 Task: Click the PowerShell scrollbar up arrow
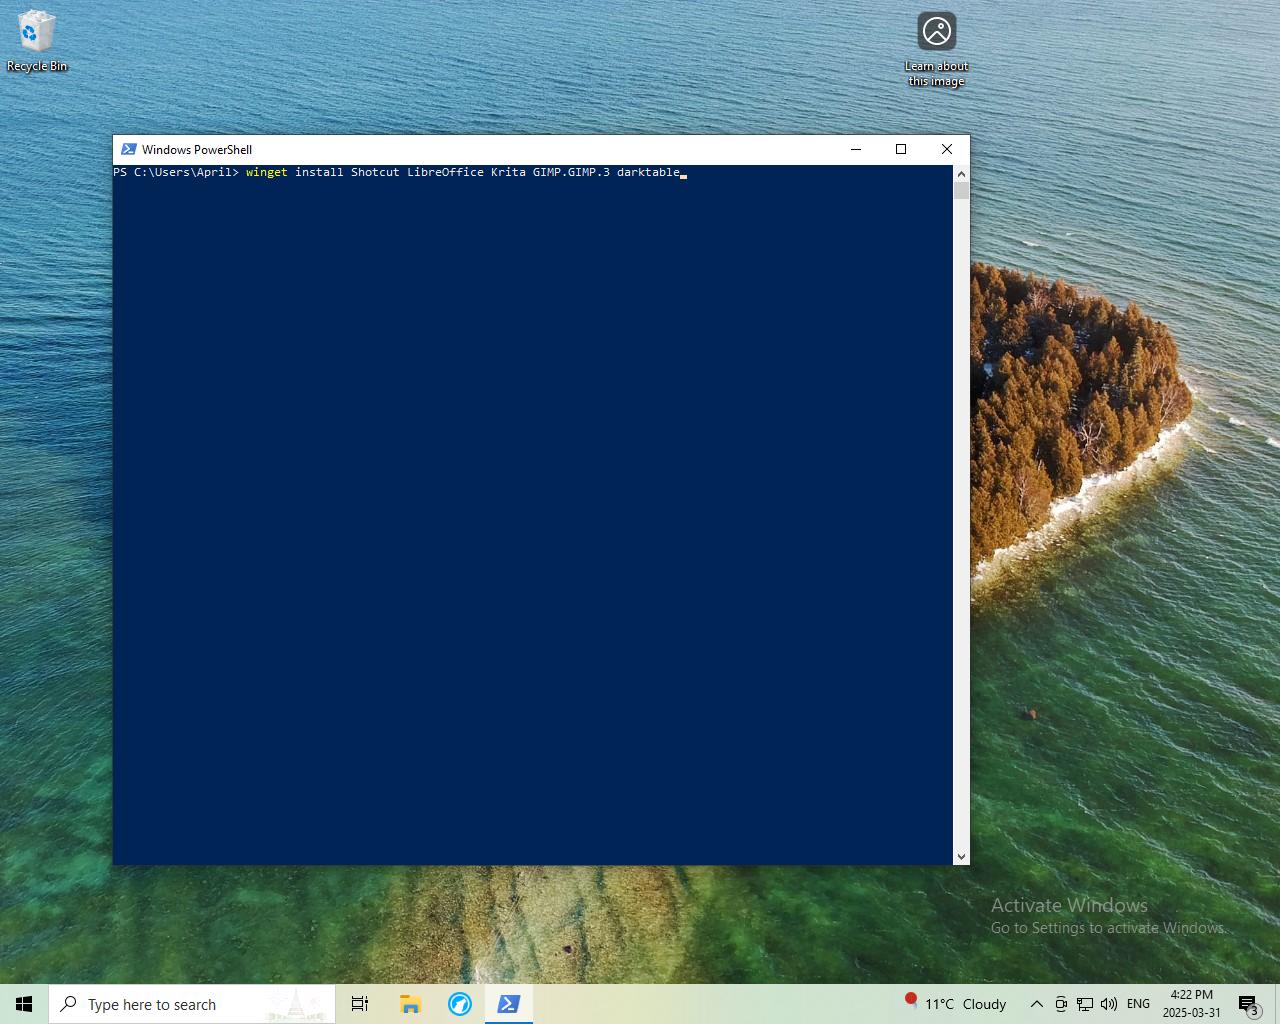coord(961,173)
